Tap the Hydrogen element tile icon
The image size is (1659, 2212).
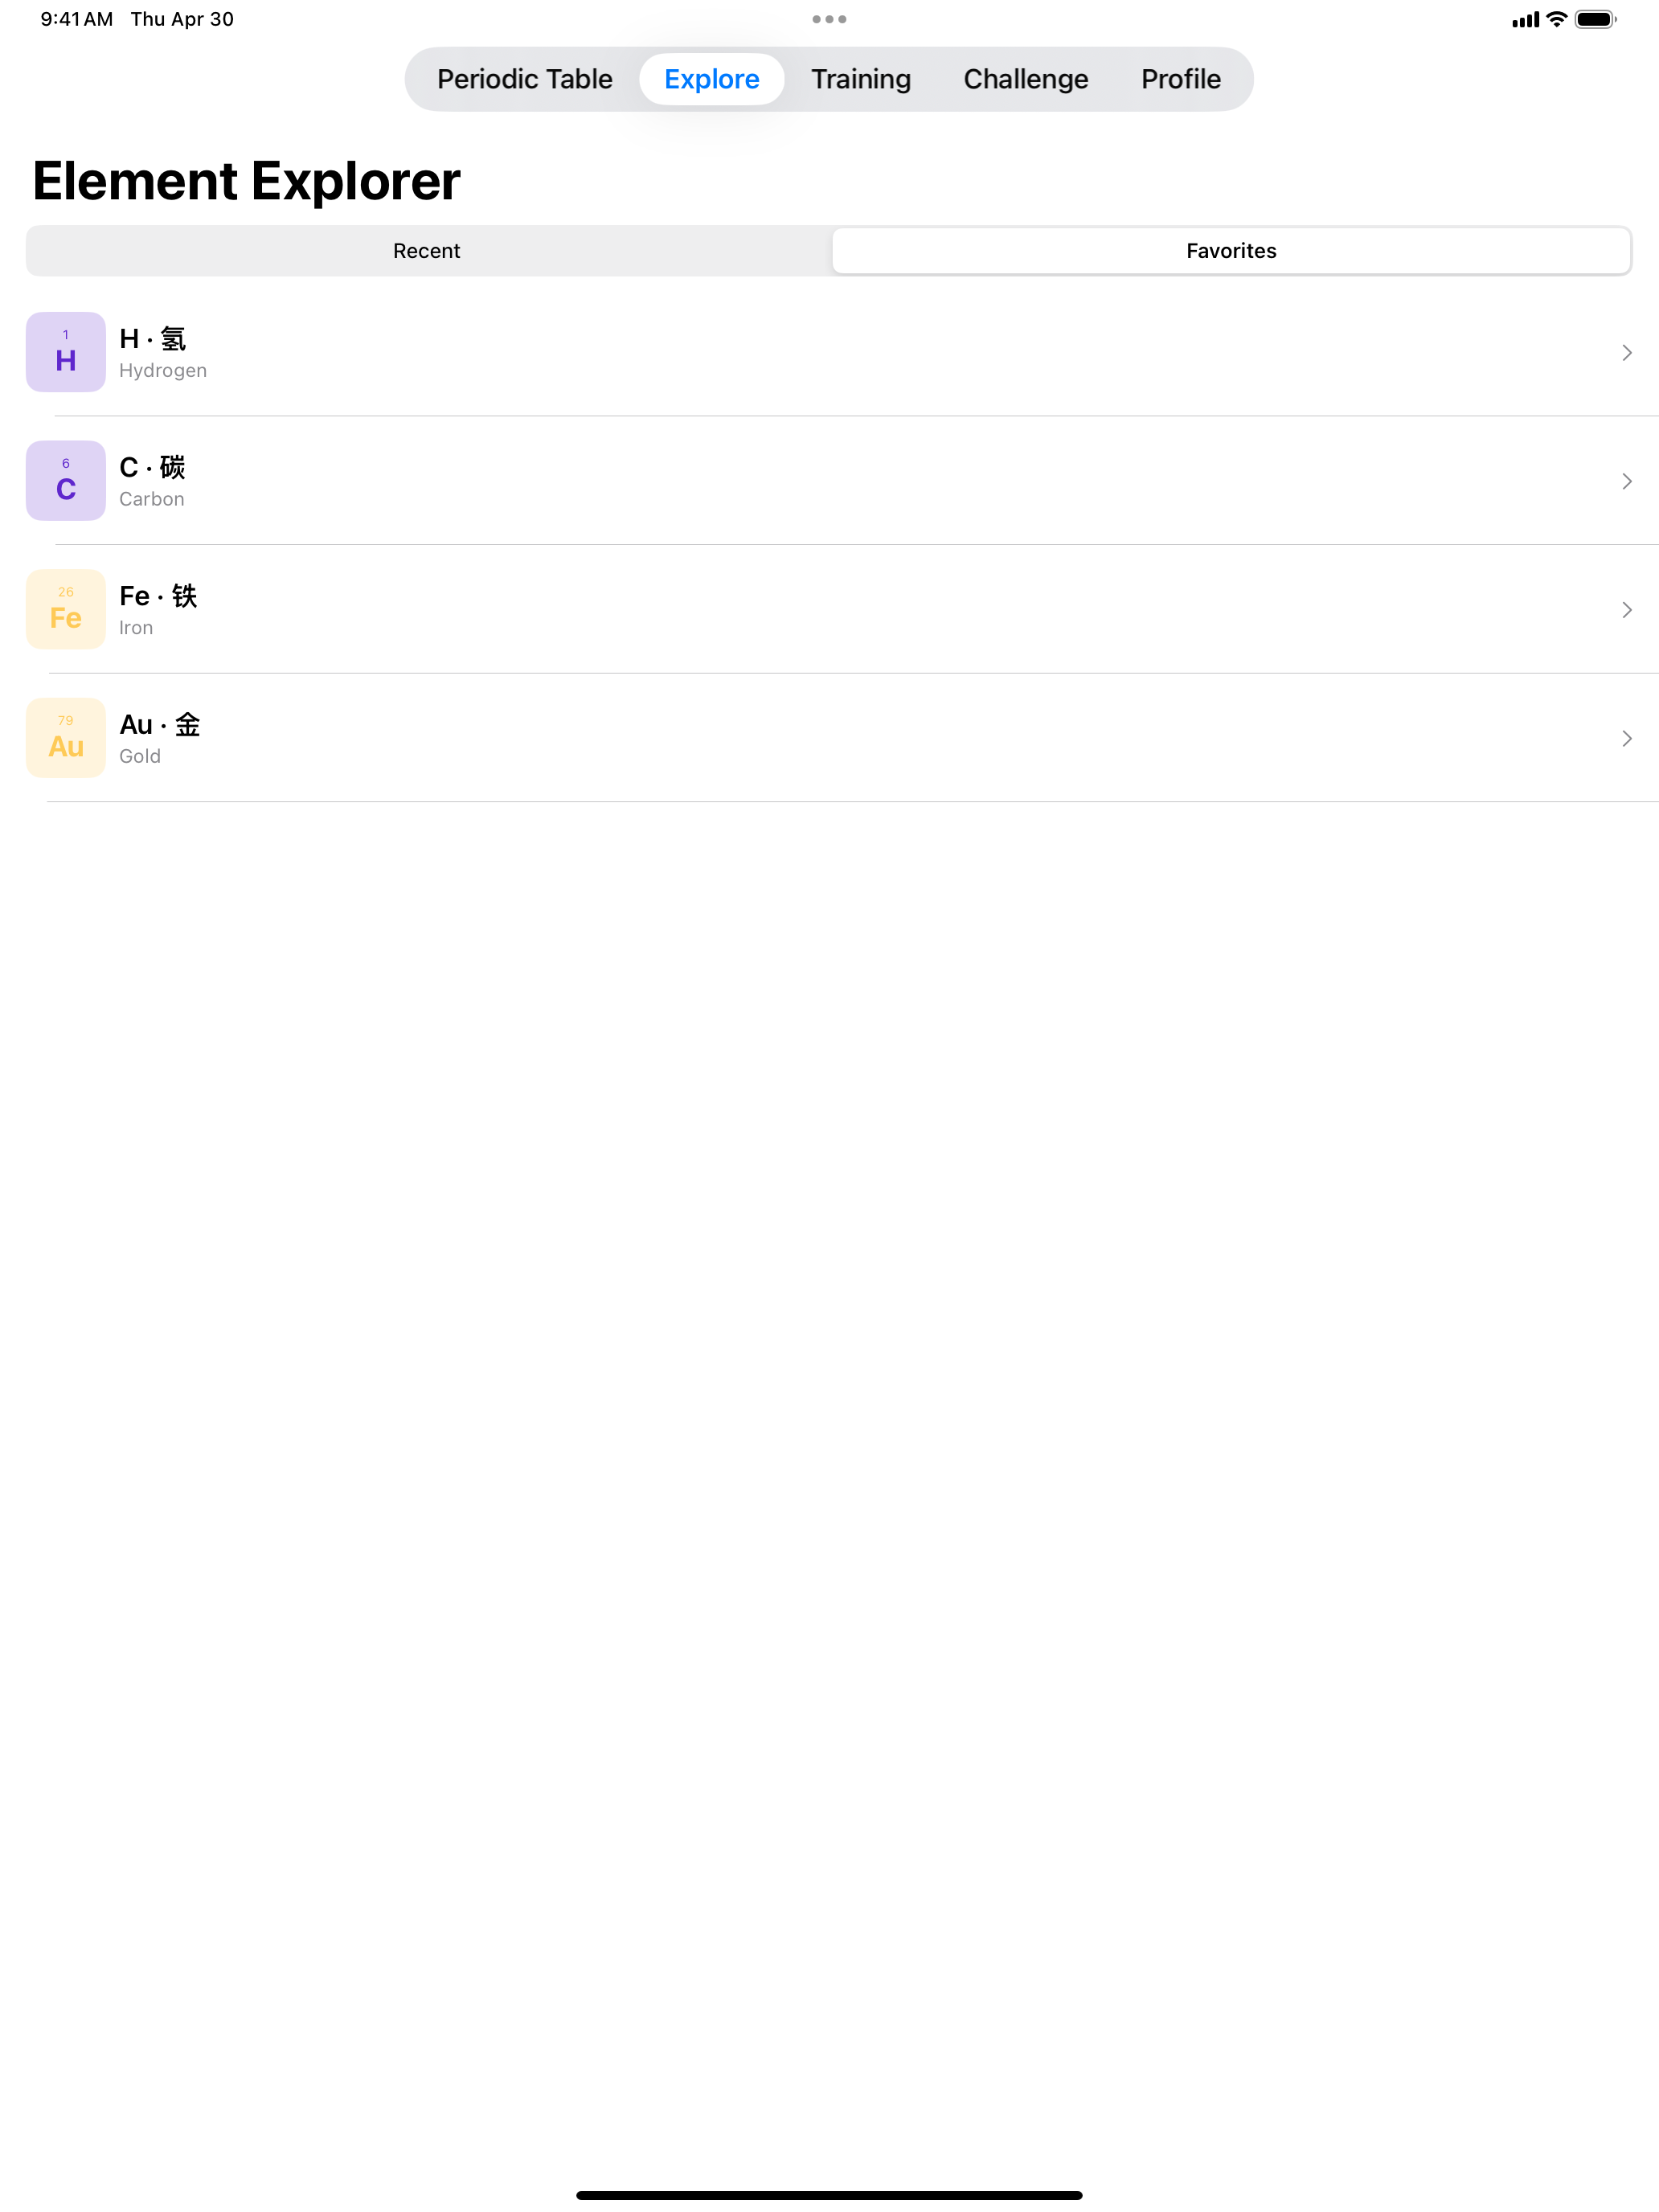pos(66,352)
